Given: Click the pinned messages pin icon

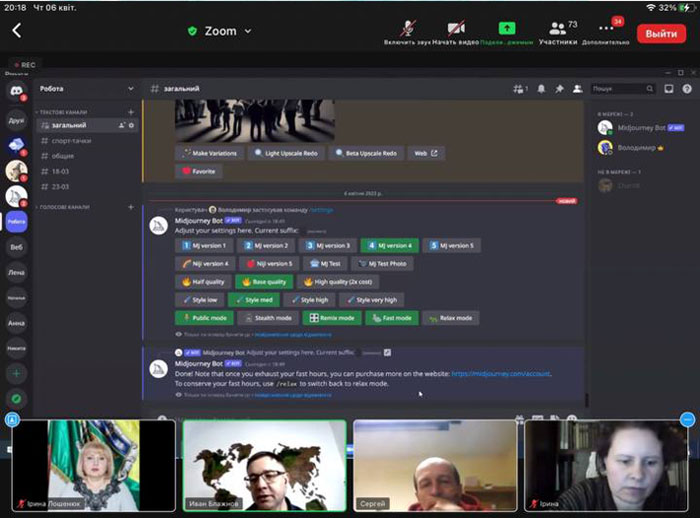Looking at the screenshot, I should [559, 89].
